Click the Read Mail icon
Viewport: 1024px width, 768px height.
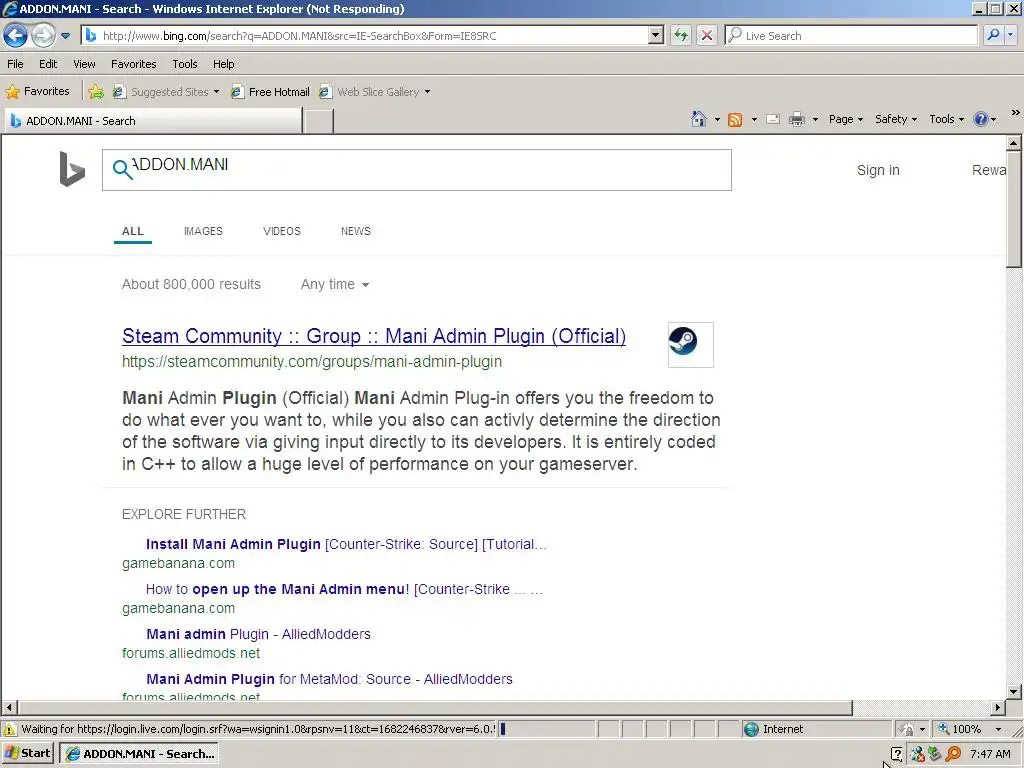[x=773, y=120]
